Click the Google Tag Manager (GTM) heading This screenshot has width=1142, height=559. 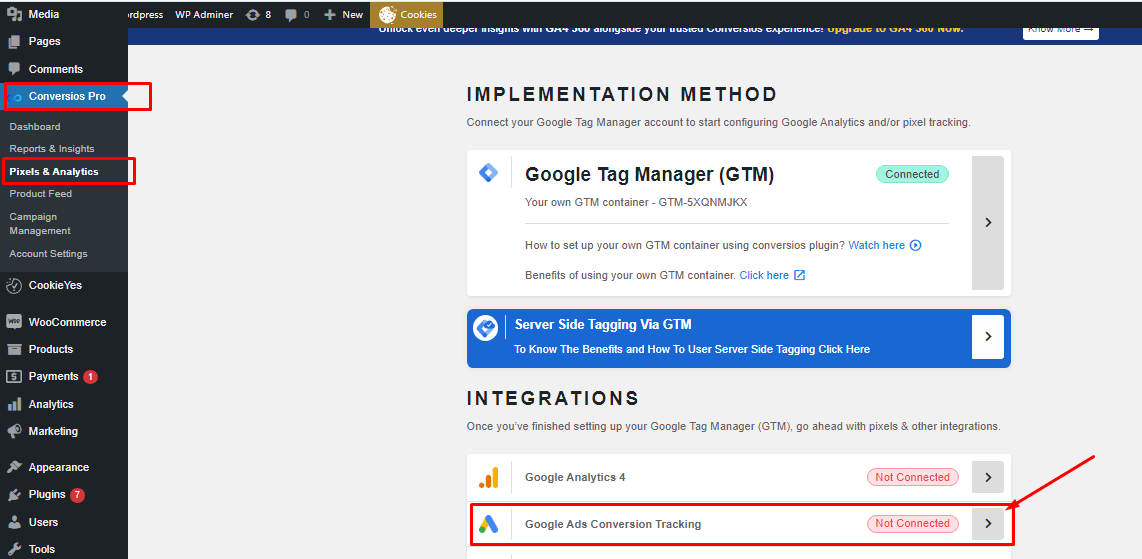(649, 175)
